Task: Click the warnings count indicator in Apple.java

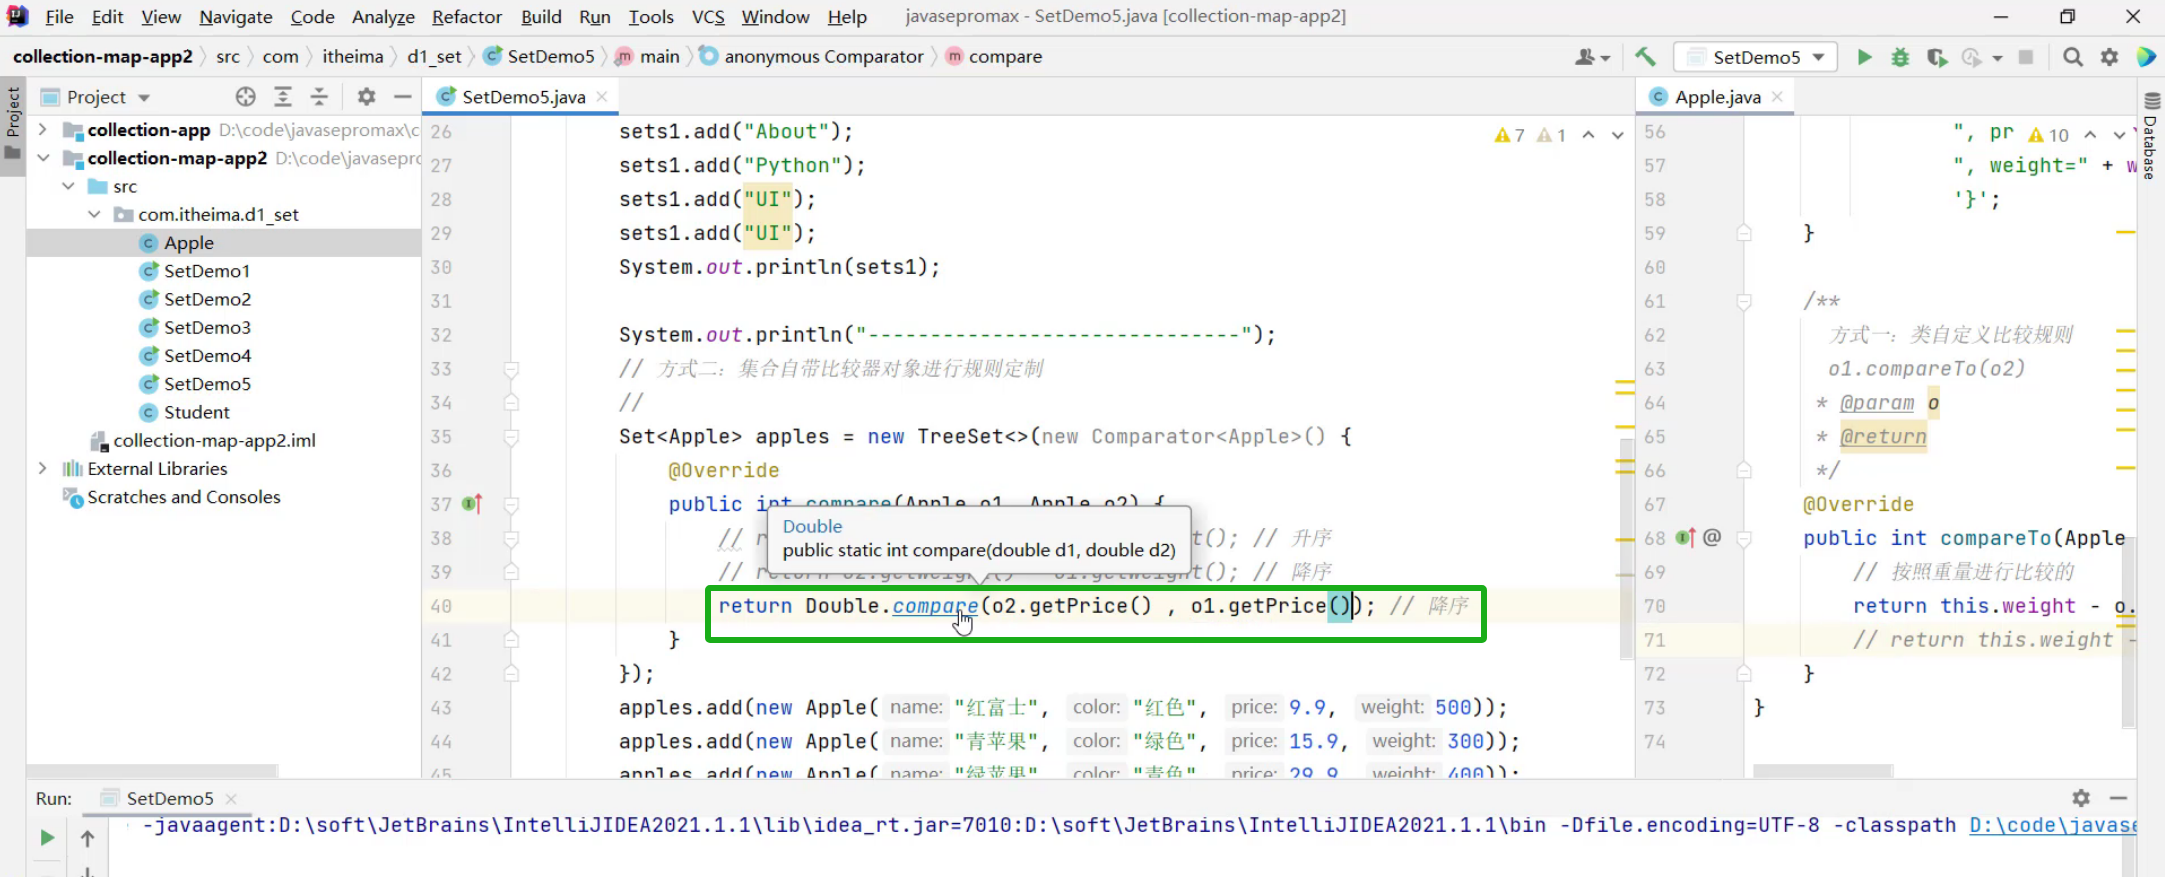Action: pos(2048,135)
